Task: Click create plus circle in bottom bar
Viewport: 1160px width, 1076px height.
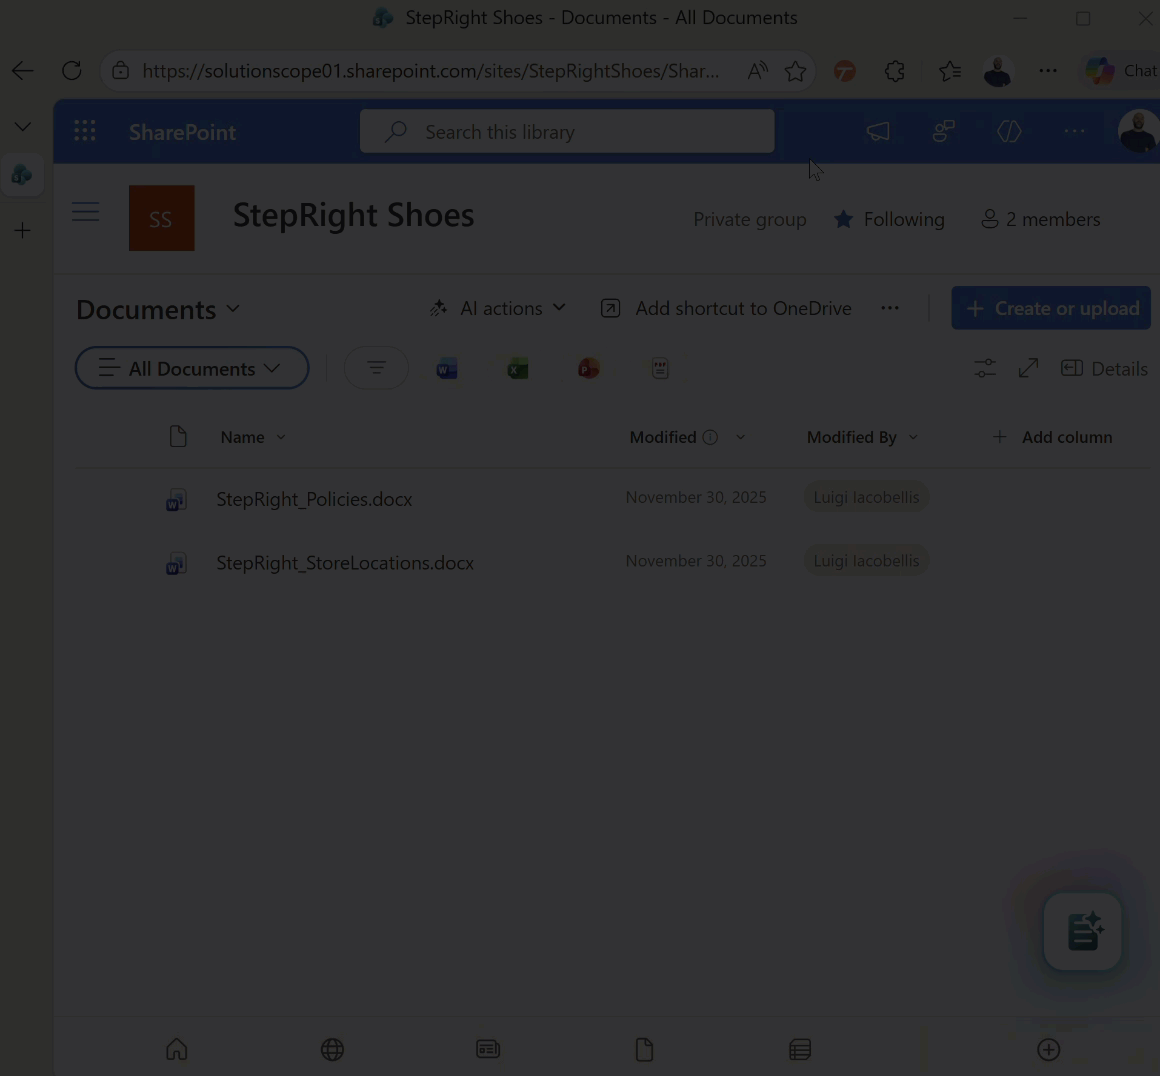Action: point(1048,1049)
